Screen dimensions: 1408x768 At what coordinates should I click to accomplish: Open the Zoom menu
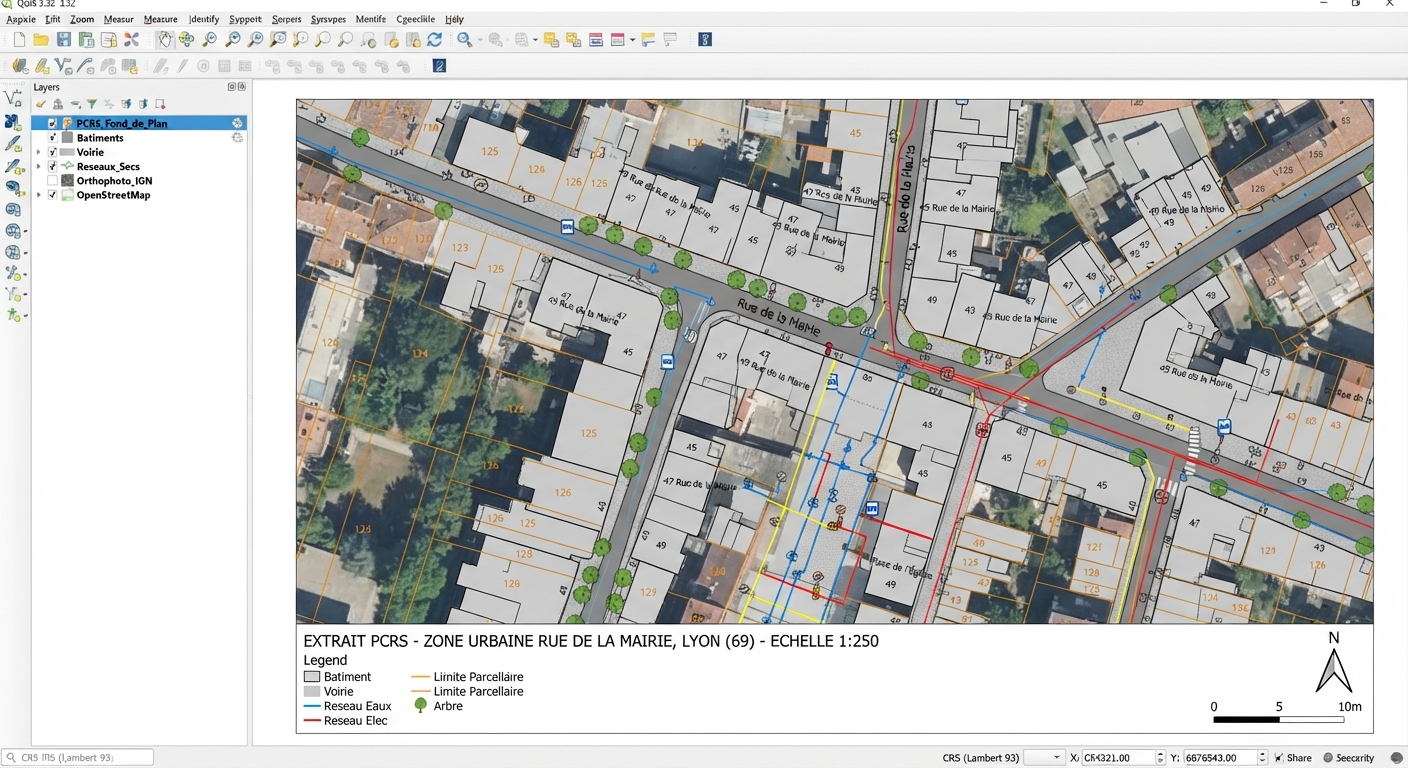pyautogui.click(x=82, y=19)
